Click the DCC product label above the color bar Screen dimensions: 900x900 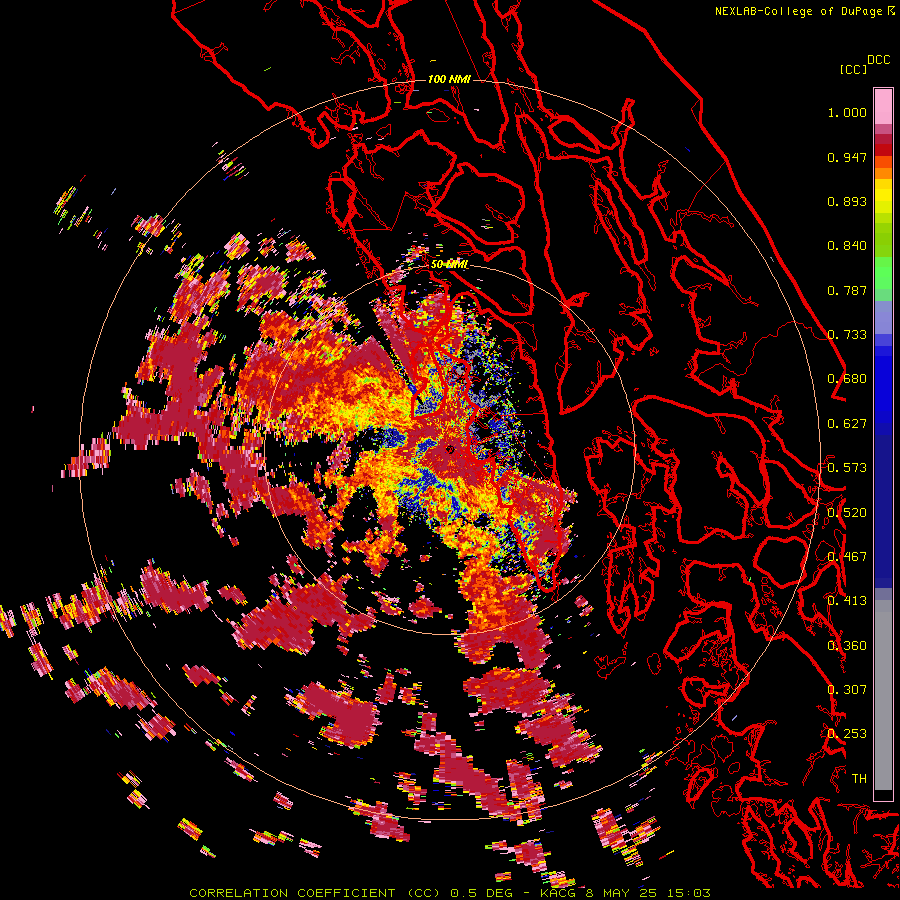878,60
